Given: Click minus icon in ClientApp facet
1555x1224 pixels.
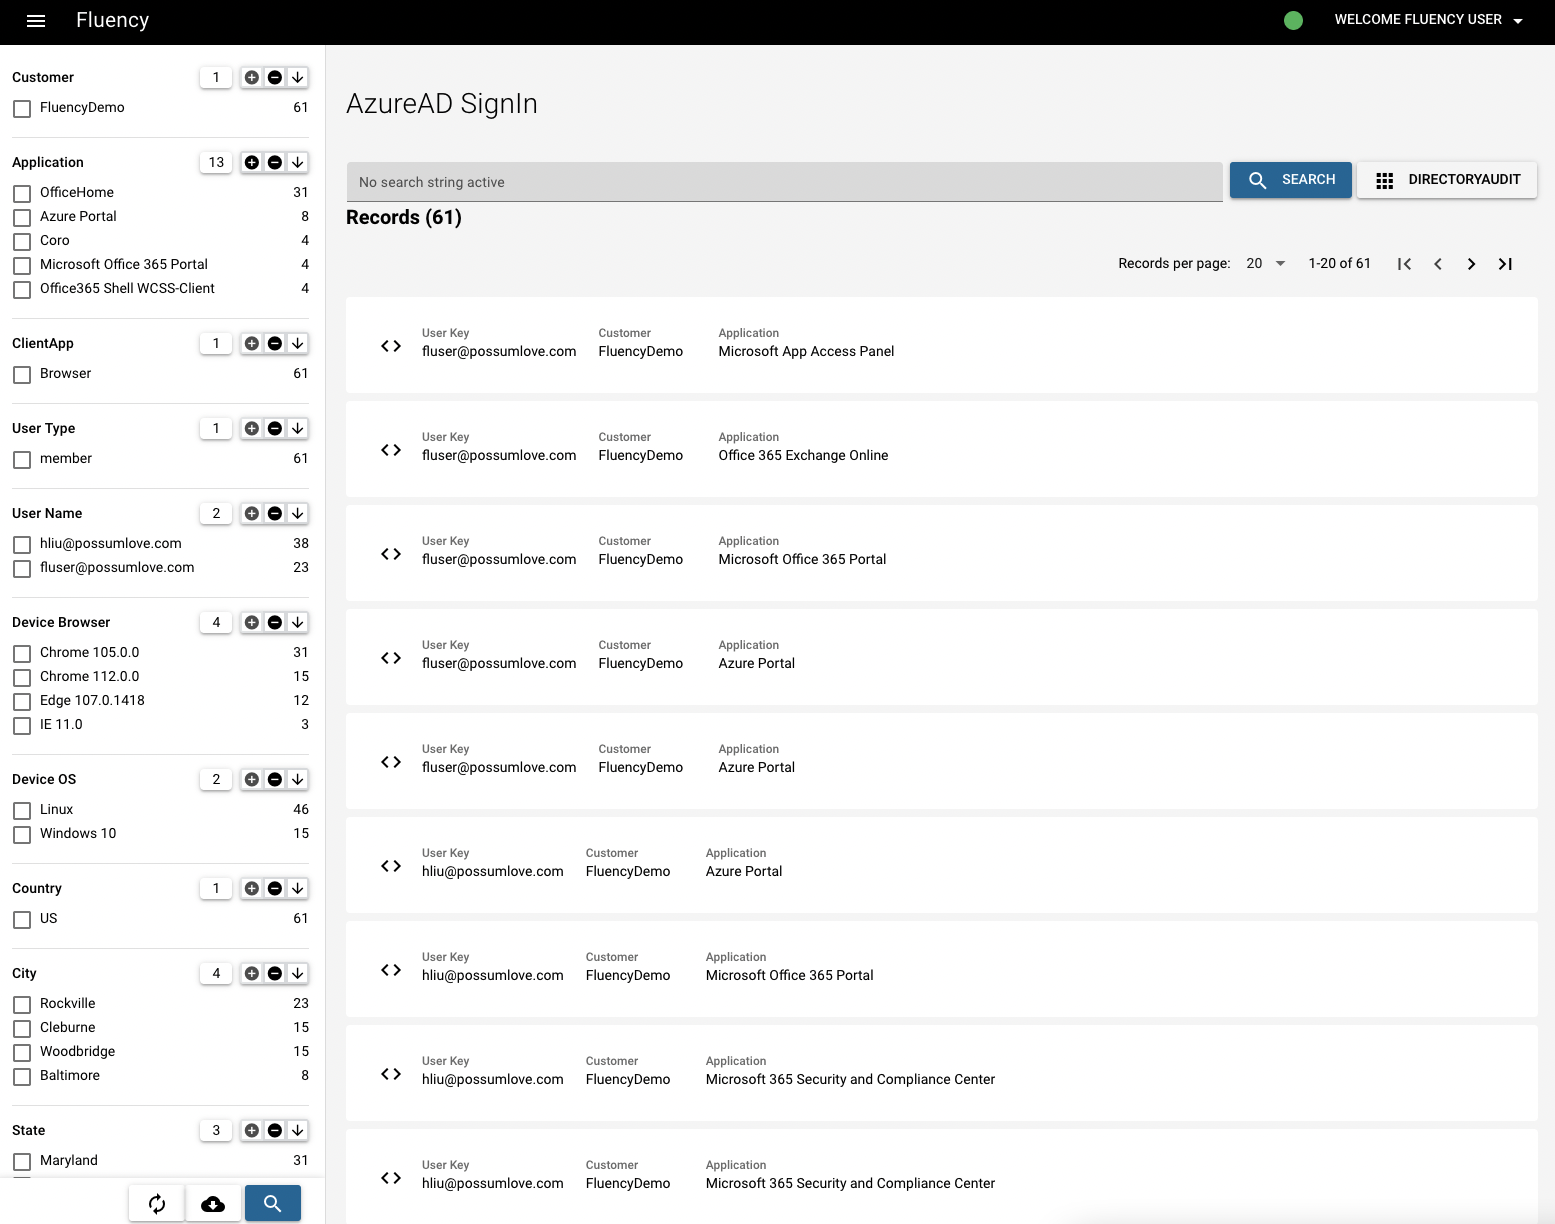Looking at the screenshot, I should pos(274,343).
